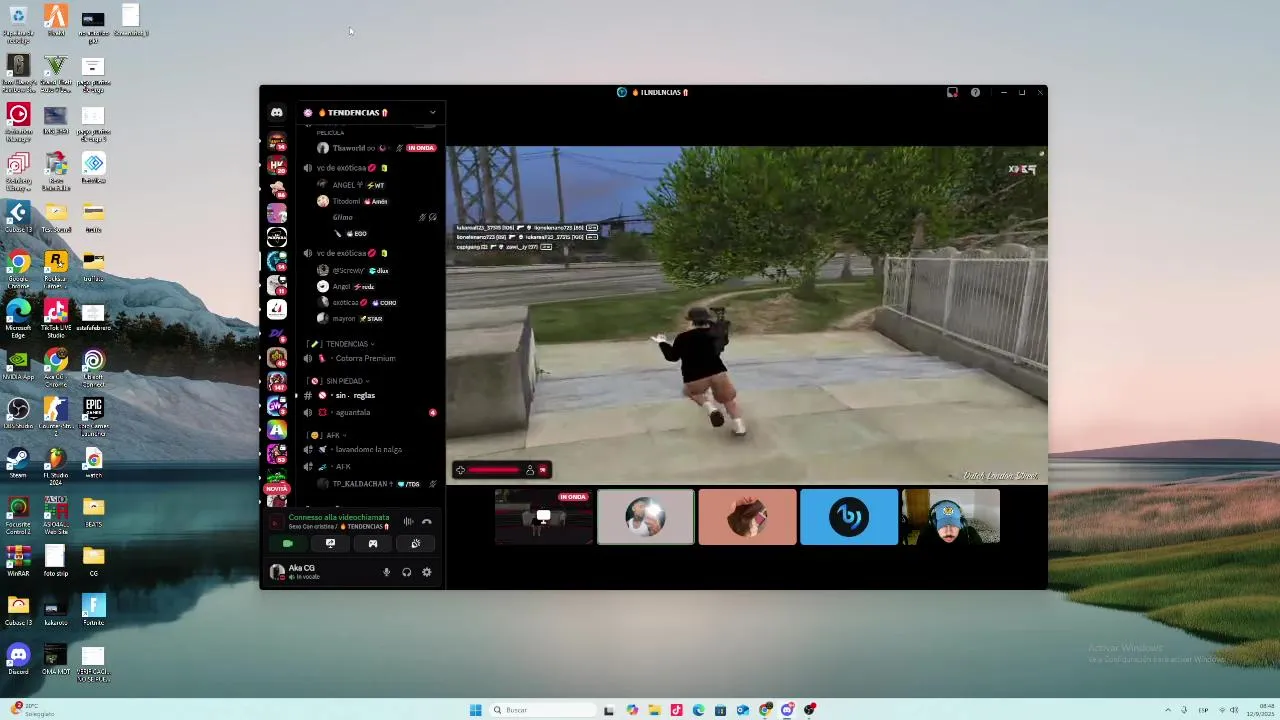Open Fortnite desktop shortcut
Viewport: 1280px width, 720px height.
(x=93, y=610)
